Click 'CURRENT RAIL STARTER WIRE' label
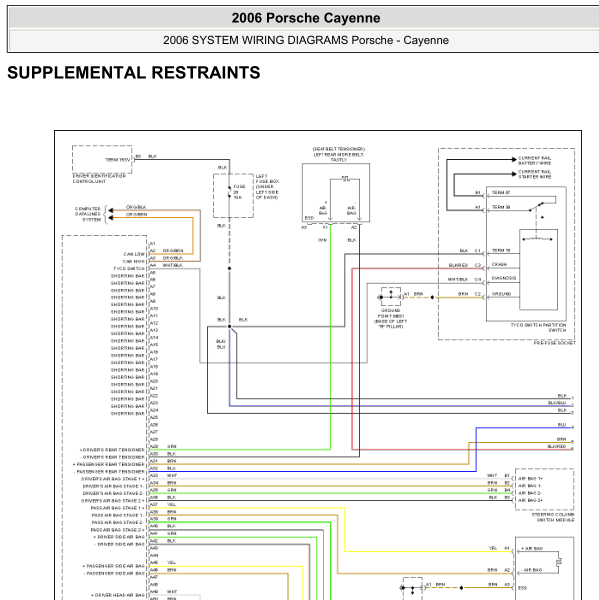Viewport: 599px width, 600px height. point(534,174)
